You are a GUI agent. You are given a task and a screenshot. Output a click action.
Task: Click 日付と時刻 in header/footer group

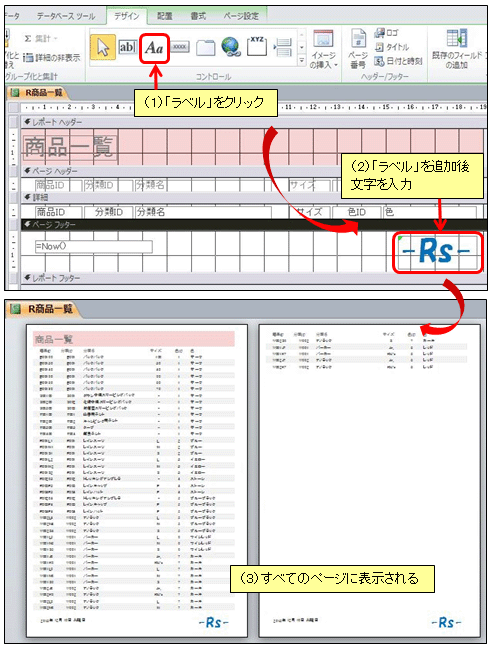[398, 61]
